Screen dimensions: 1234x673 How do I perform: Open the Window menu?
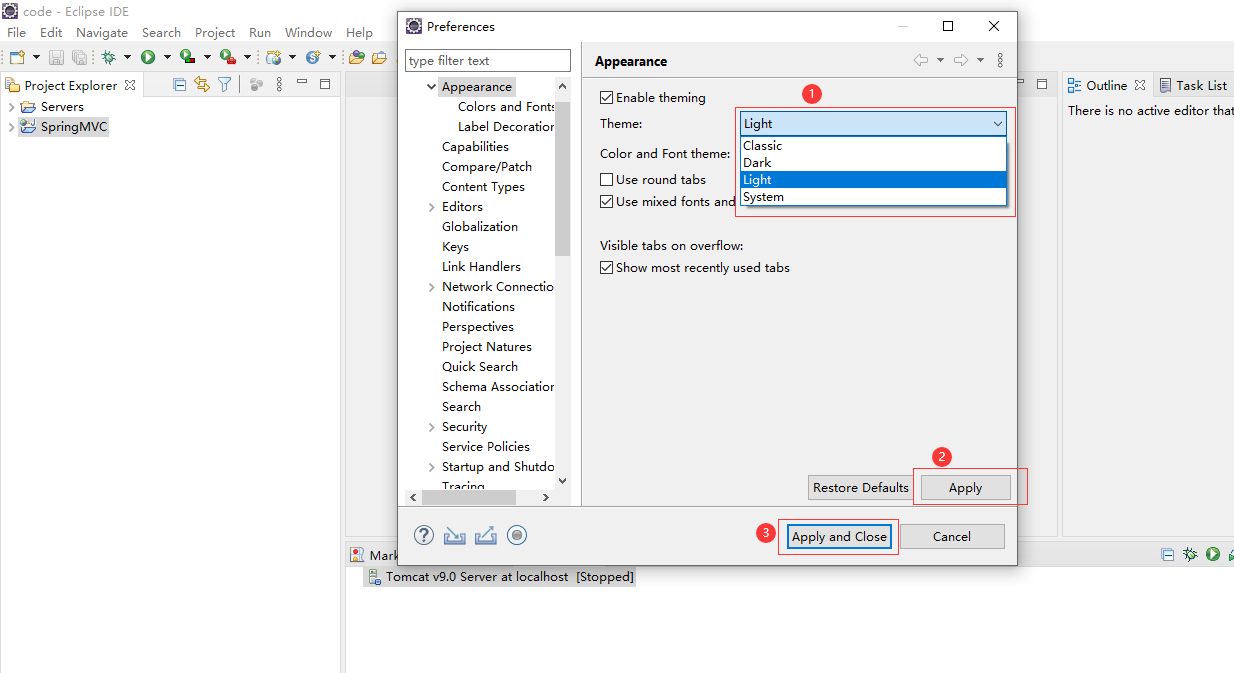(309, 33)
